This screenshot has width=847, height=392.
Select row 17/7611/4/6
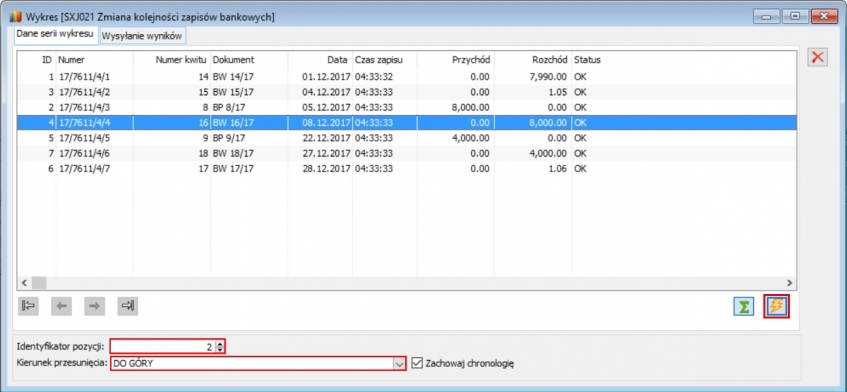[407, 153]
